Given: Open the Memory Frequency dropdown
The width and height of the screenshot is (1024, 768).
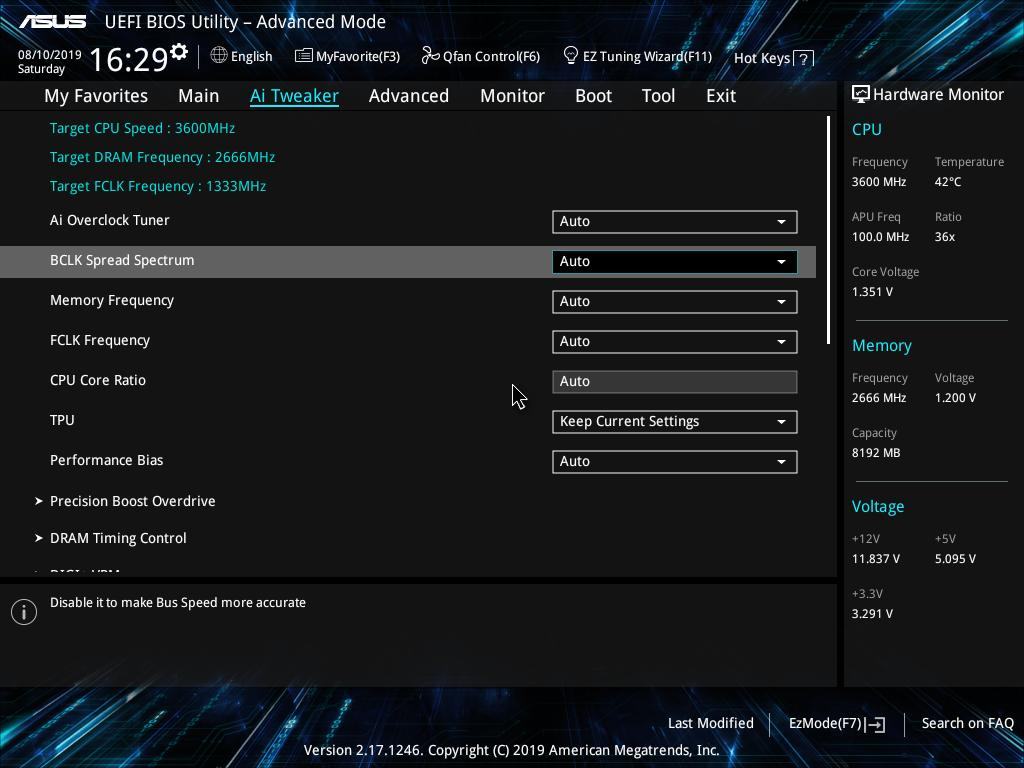Looking at the screenshot, I should (675, 302).
